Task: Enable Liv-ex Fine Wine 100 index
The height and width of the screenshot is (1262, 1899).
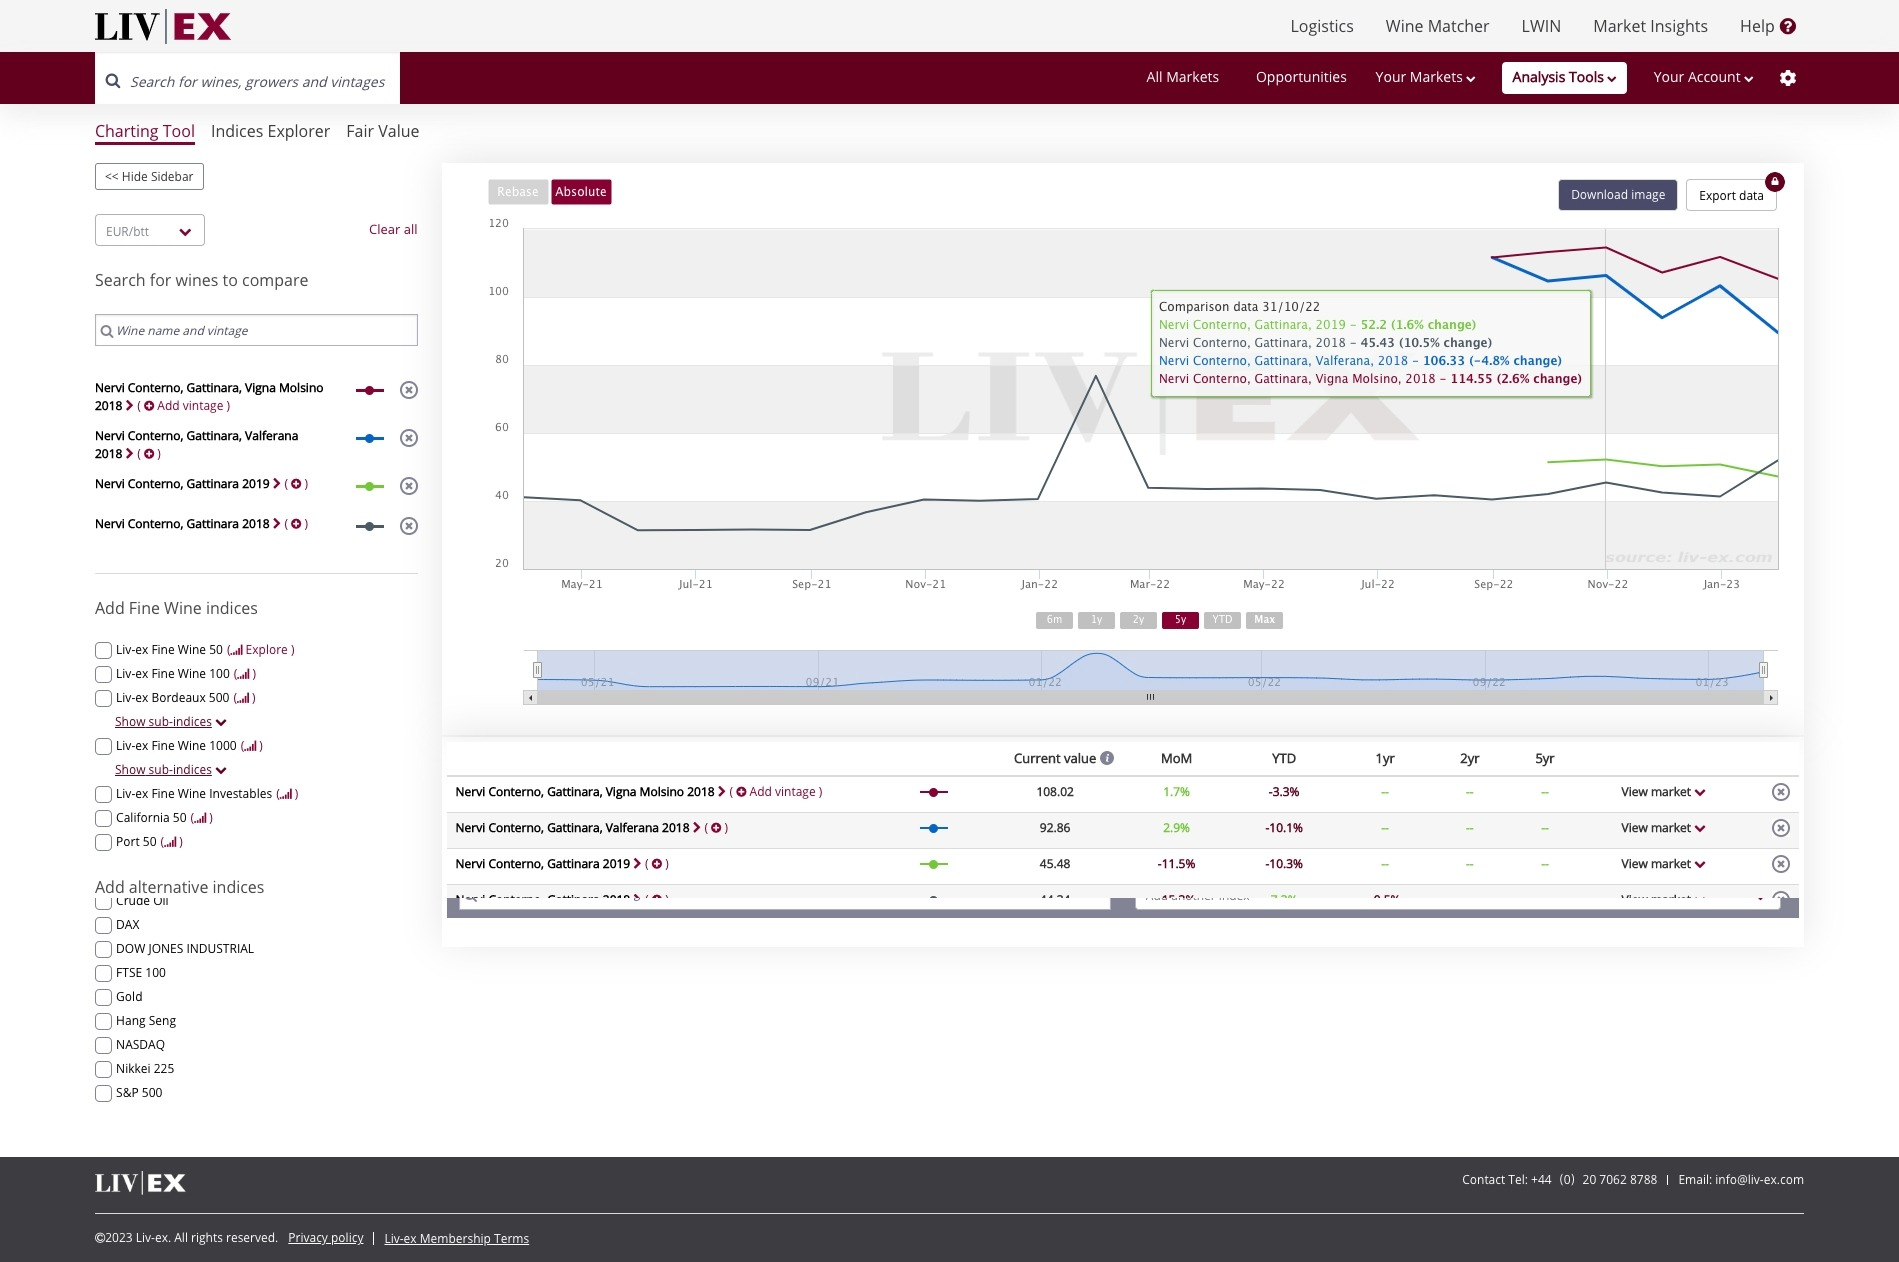Action: (103, 674)
